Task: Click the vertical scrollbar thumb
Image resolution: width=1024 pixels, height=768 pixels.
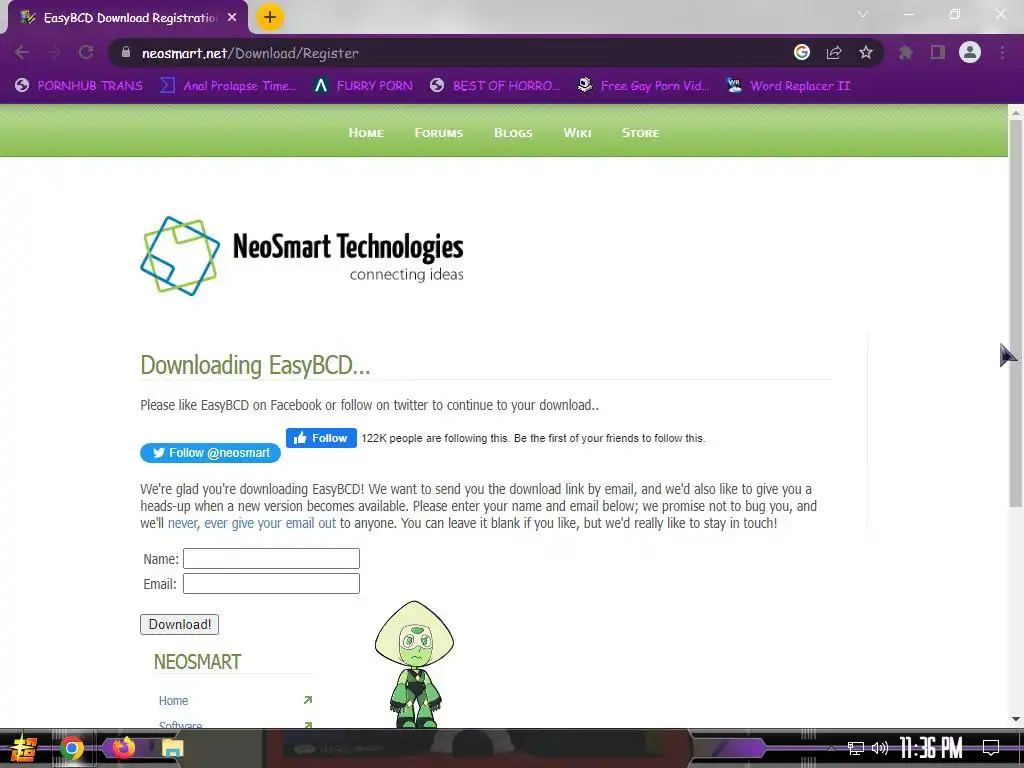Action: 1016,313
